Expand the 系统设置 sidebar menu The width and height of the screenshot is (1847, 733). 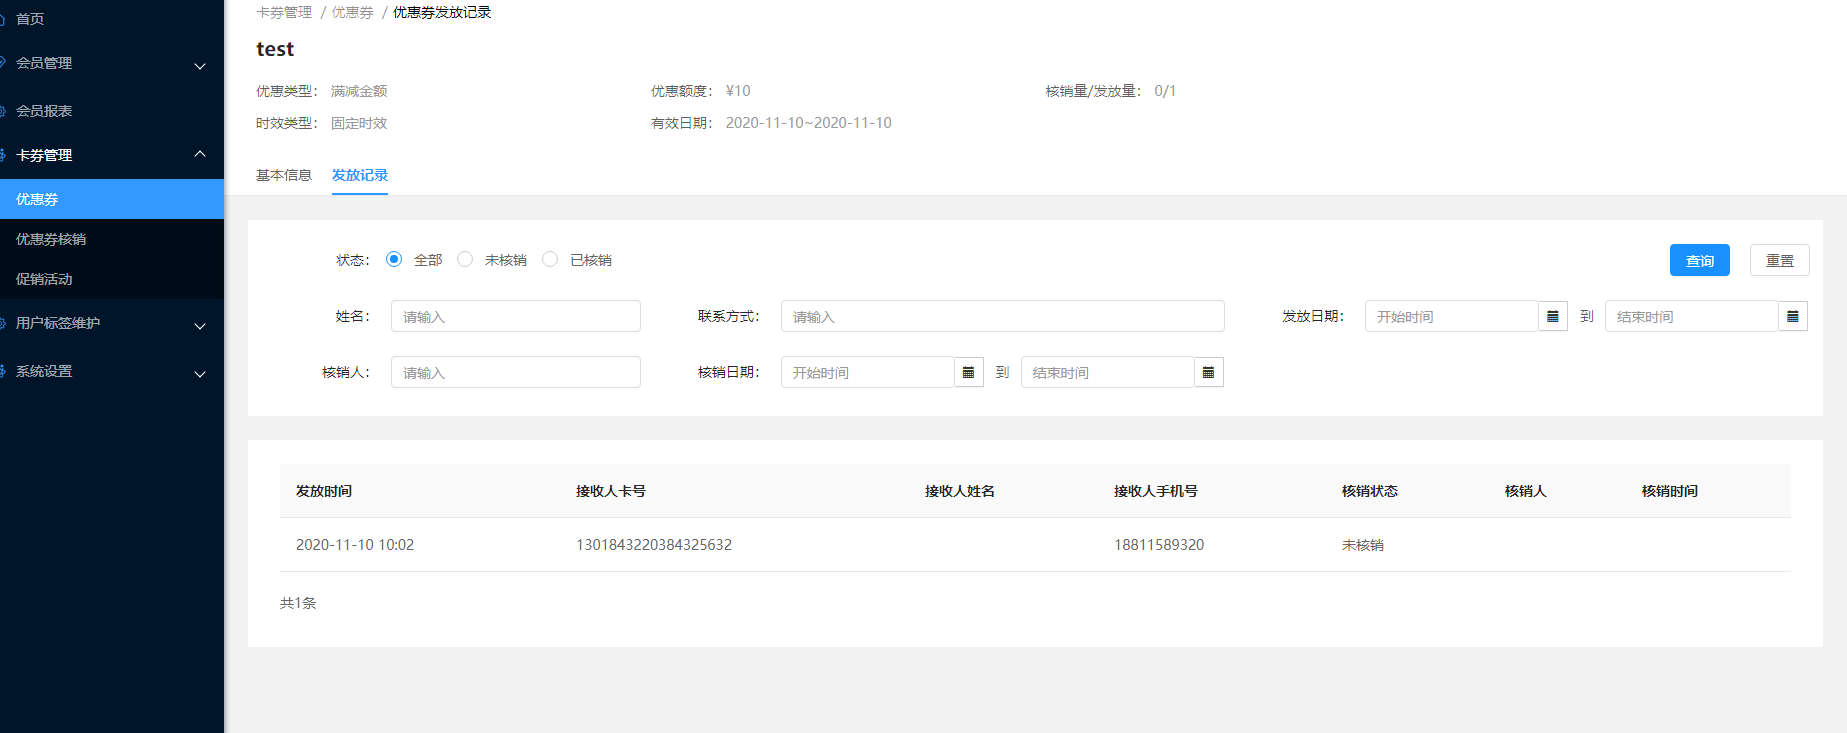(112, 371)
